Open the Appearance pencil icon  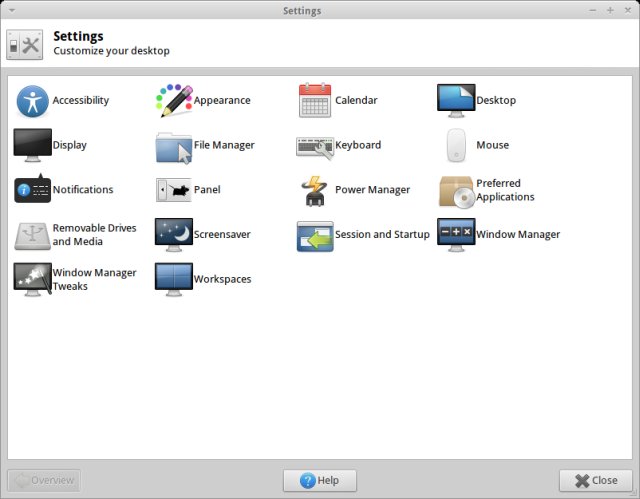click(174, 100)
